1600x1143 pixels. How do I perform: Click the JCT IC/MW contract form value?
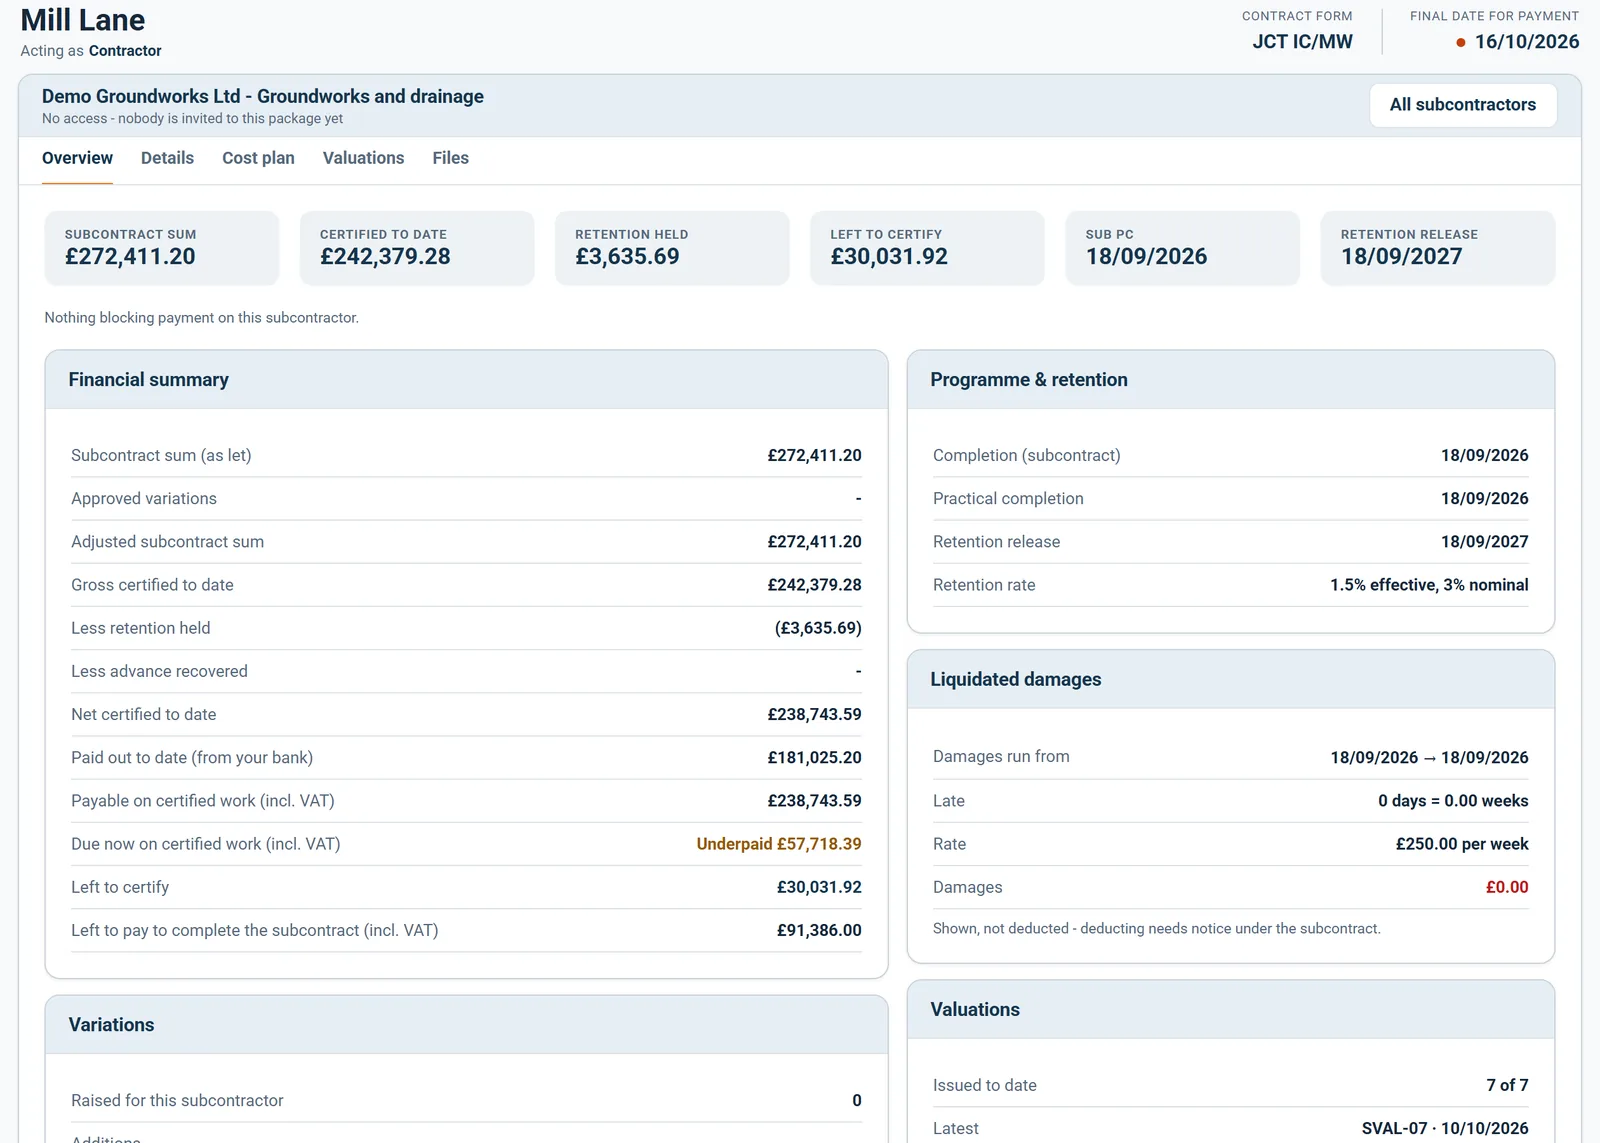click(1302, 42)
